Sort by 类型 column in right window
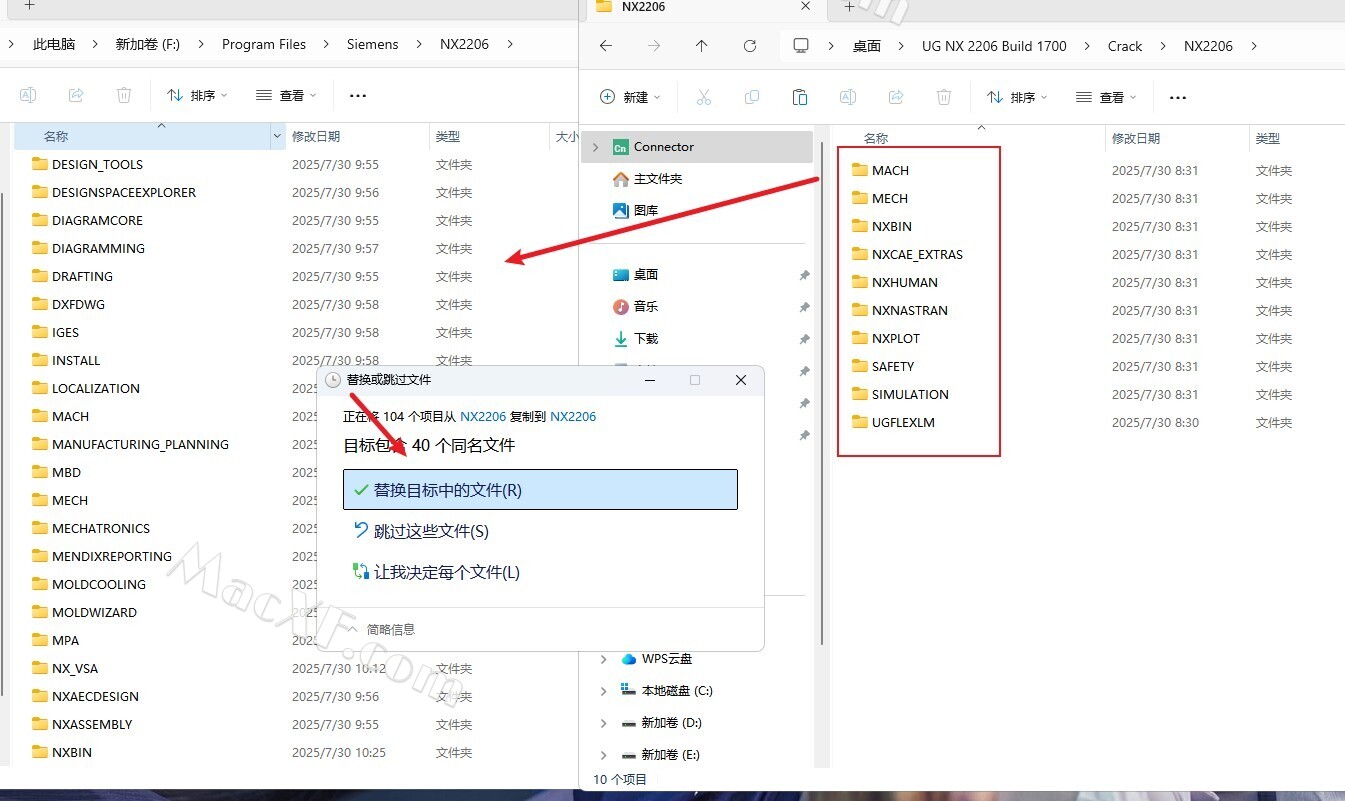Screen dimensions: 1345x801 [x=1268, y=139]
